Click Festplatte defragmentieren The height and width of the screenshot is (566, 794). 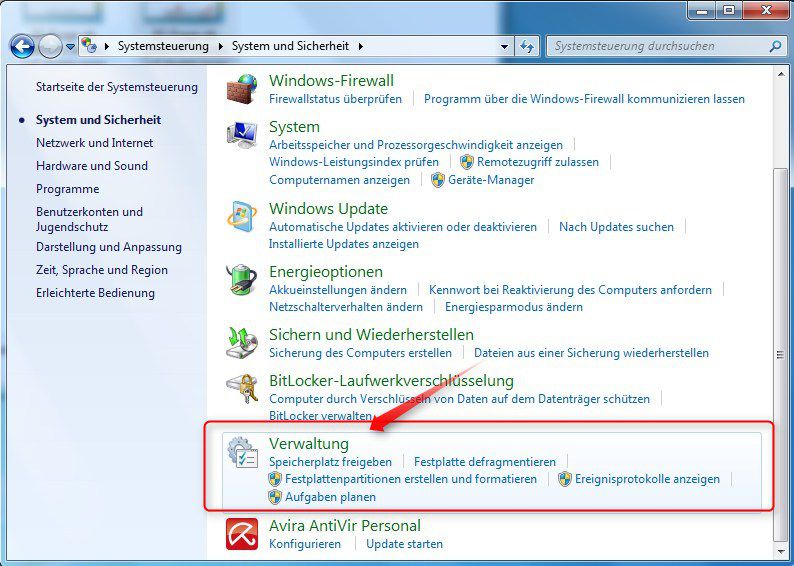coord(485,462)
